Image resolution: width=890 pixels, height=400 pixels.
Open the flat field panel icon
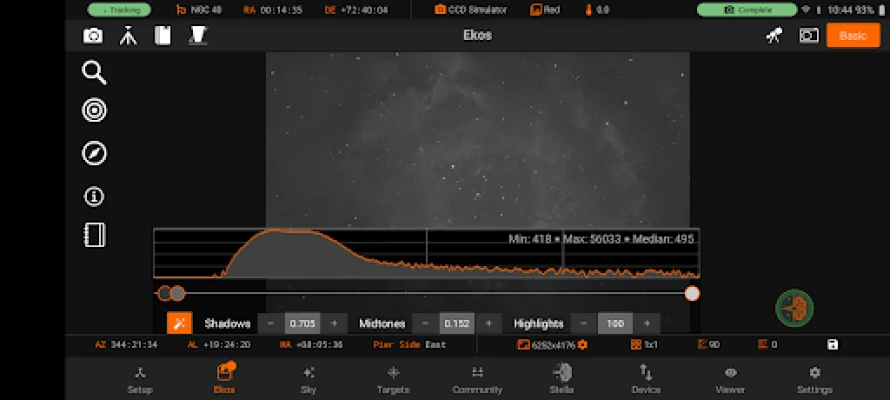(198, 36)
